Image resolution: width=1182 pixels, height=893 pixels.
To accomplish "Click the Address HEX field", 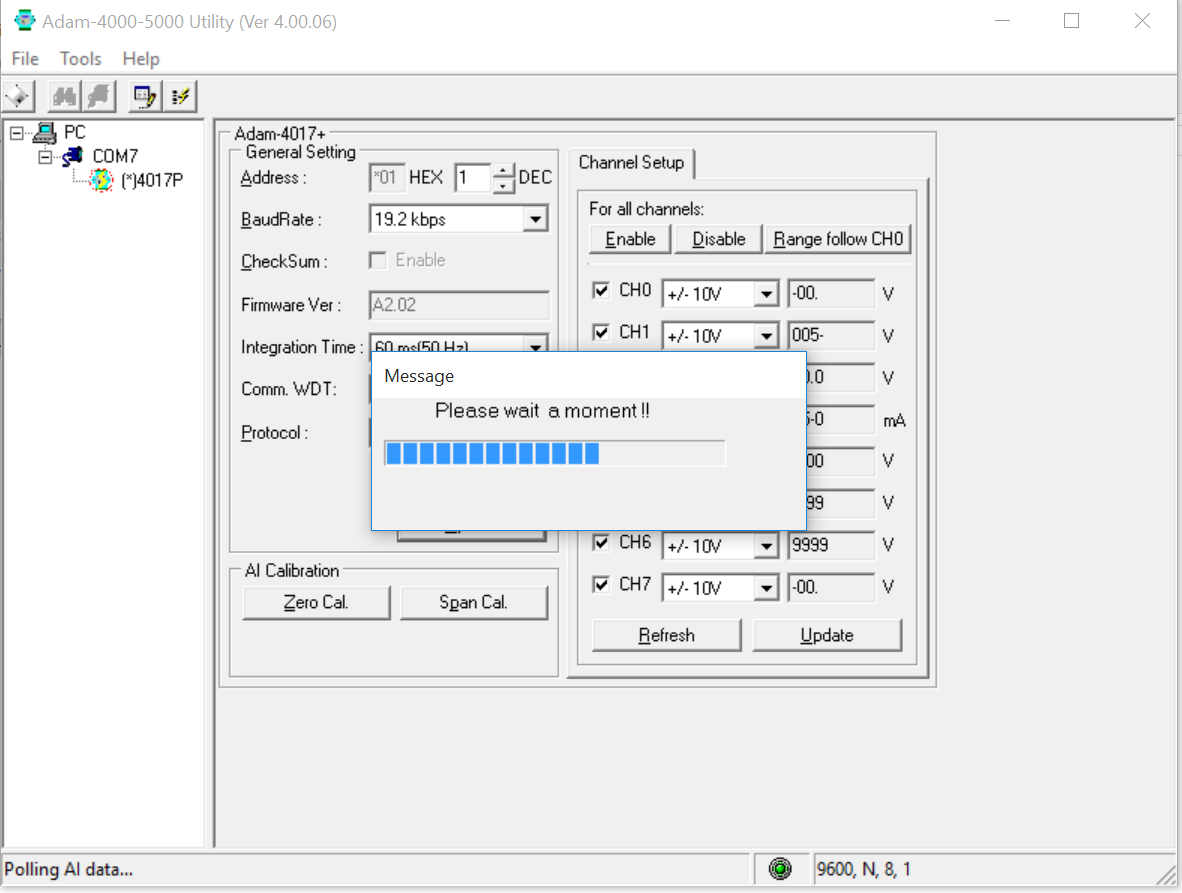I will click(x=387, y=178).
